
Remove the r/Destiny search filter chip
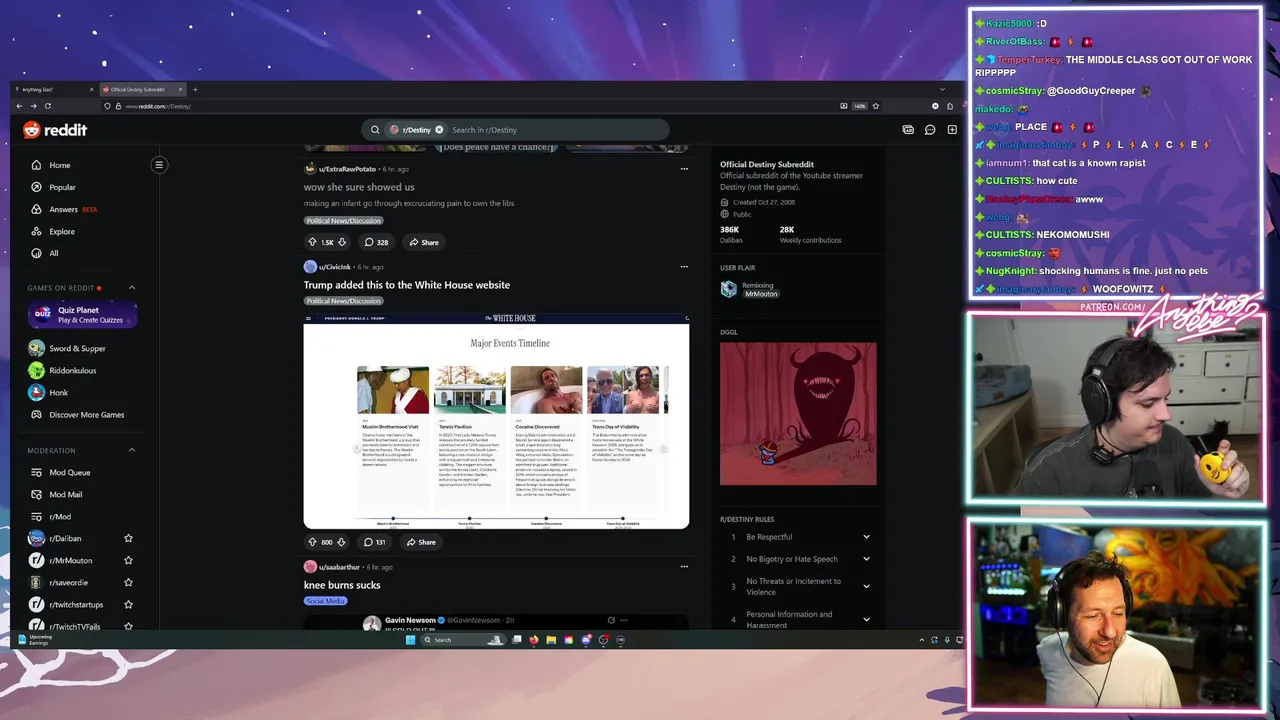tap(439, 130)
